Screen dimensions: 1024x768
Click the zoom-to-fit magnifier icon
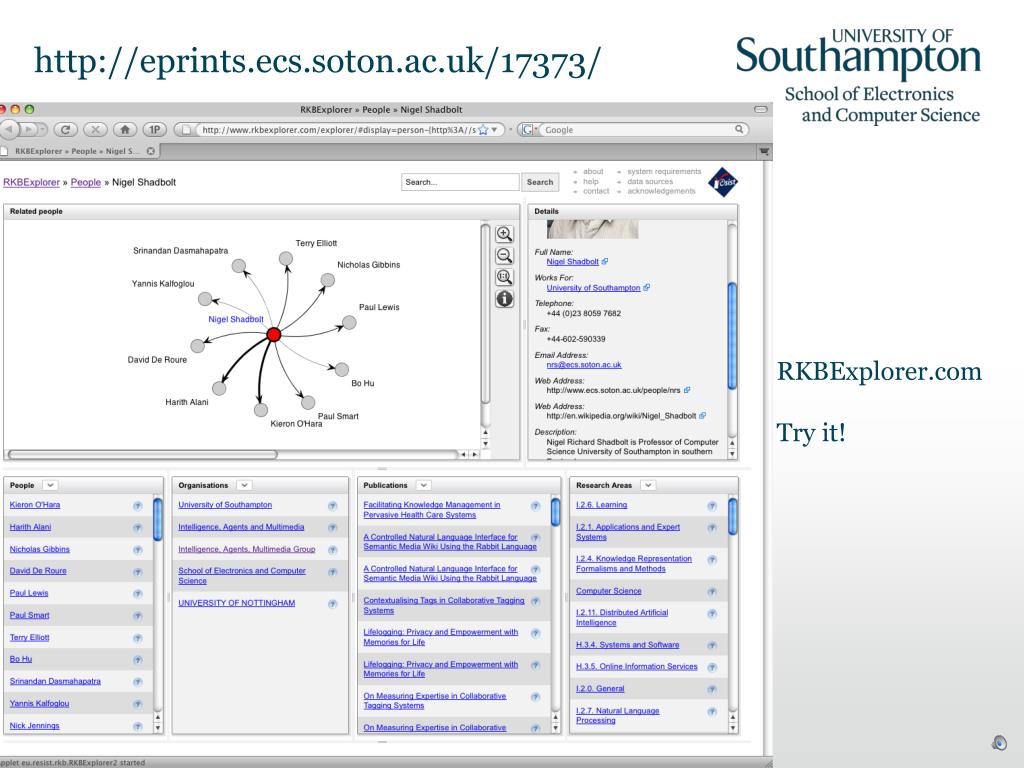coord(504,277)
